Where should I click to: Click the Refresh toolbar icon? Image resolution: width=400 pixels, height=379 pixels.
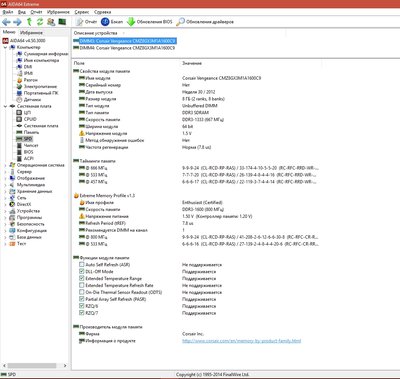(x=40, y=22)
